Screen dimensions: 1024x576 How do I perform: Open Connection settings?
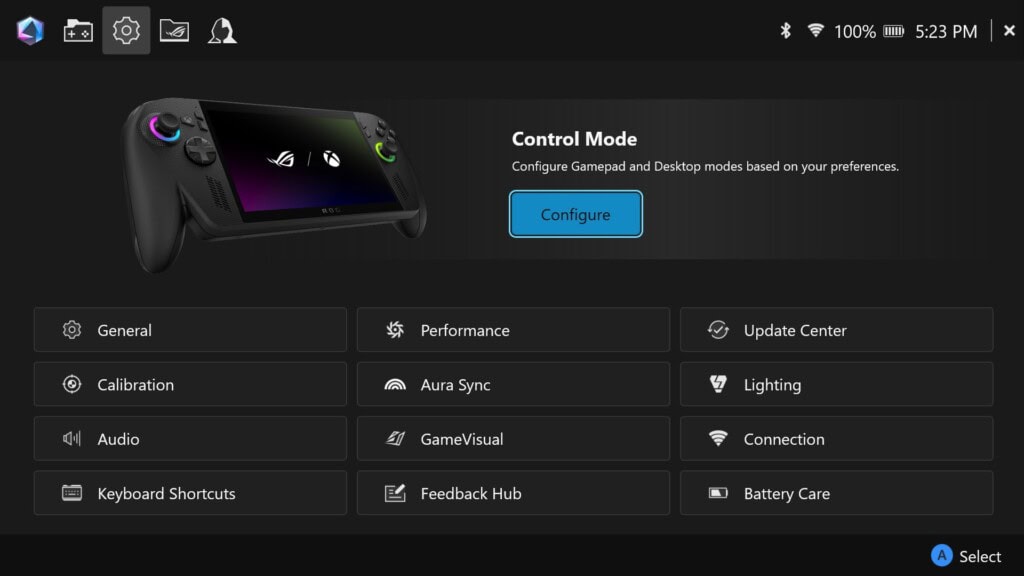[837, 438]
